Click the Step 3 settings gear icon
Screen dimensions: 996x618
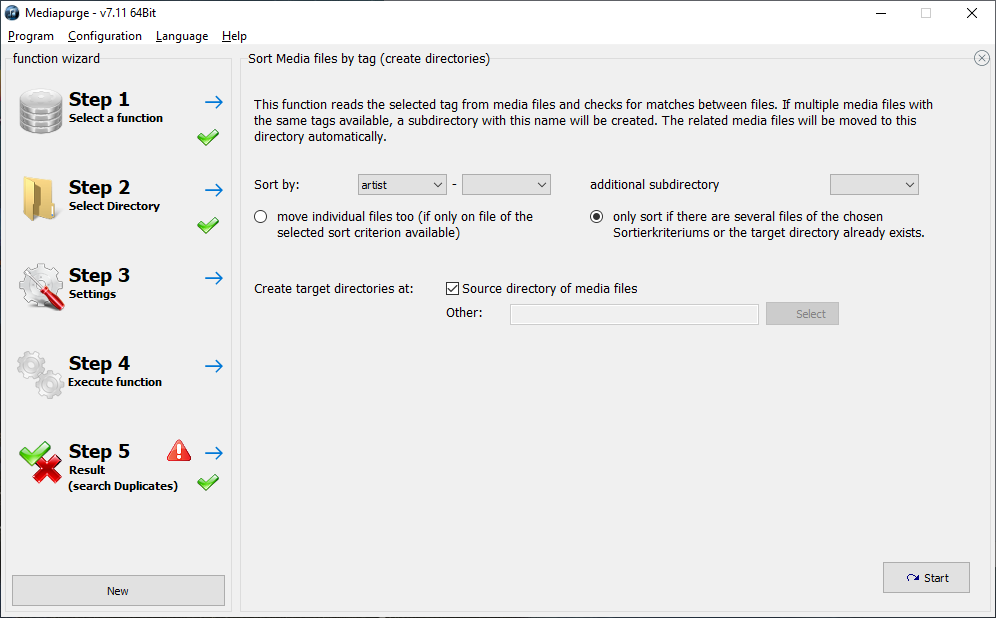41,286
